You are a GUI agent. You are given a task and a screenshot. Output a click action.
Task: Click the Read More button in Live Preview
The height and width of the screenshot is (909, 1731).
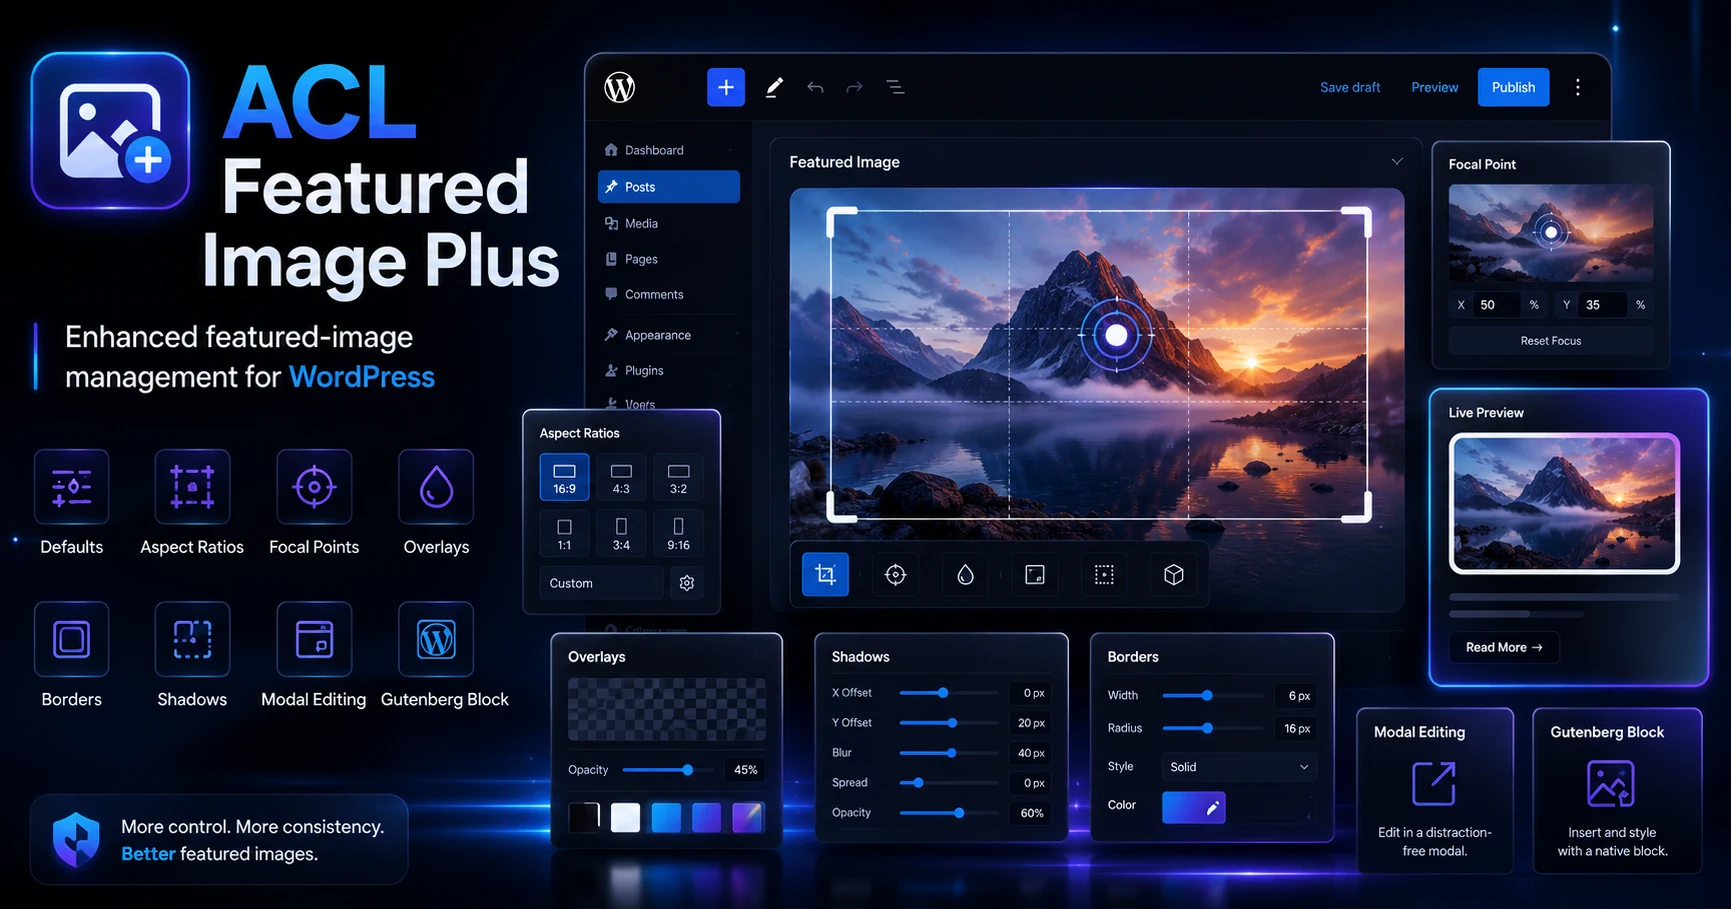tap(1504, 647)
